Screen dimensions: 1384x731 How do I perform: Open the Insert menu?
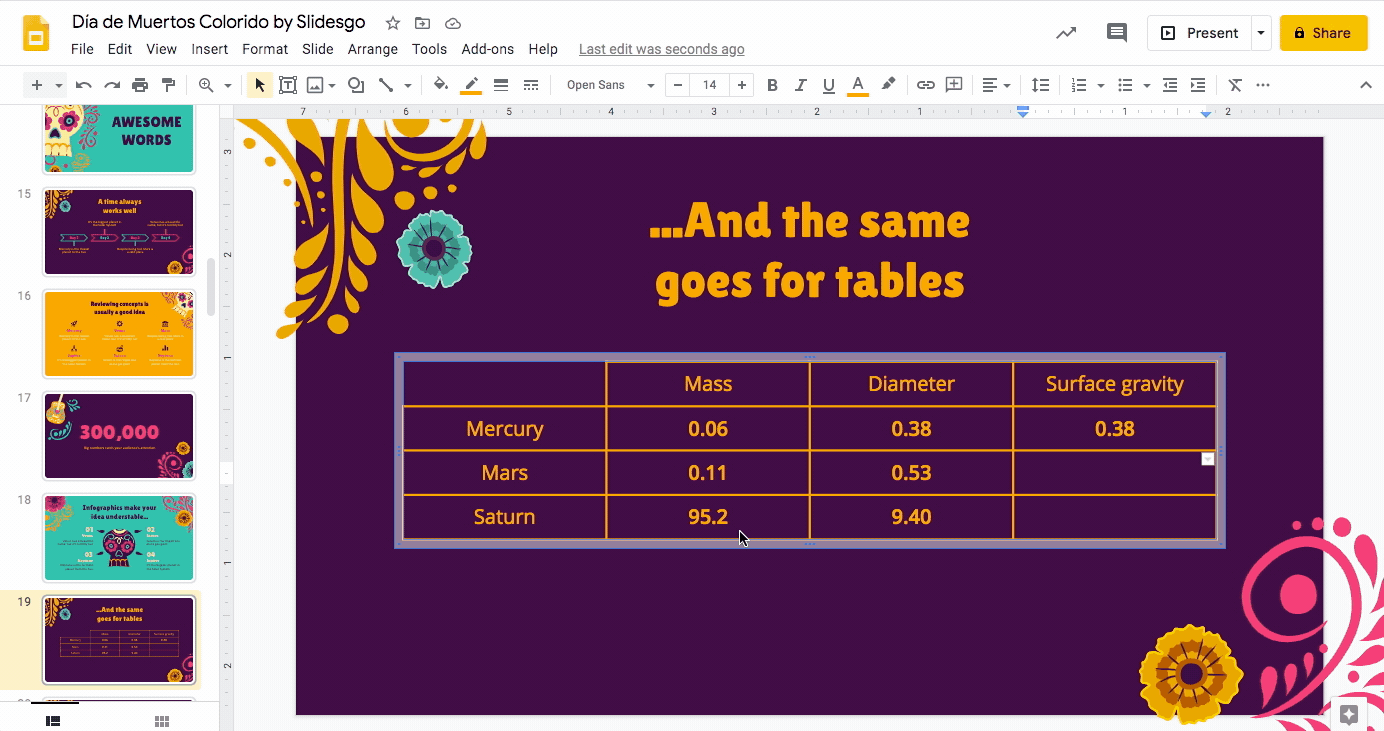[x=210, y=49]
